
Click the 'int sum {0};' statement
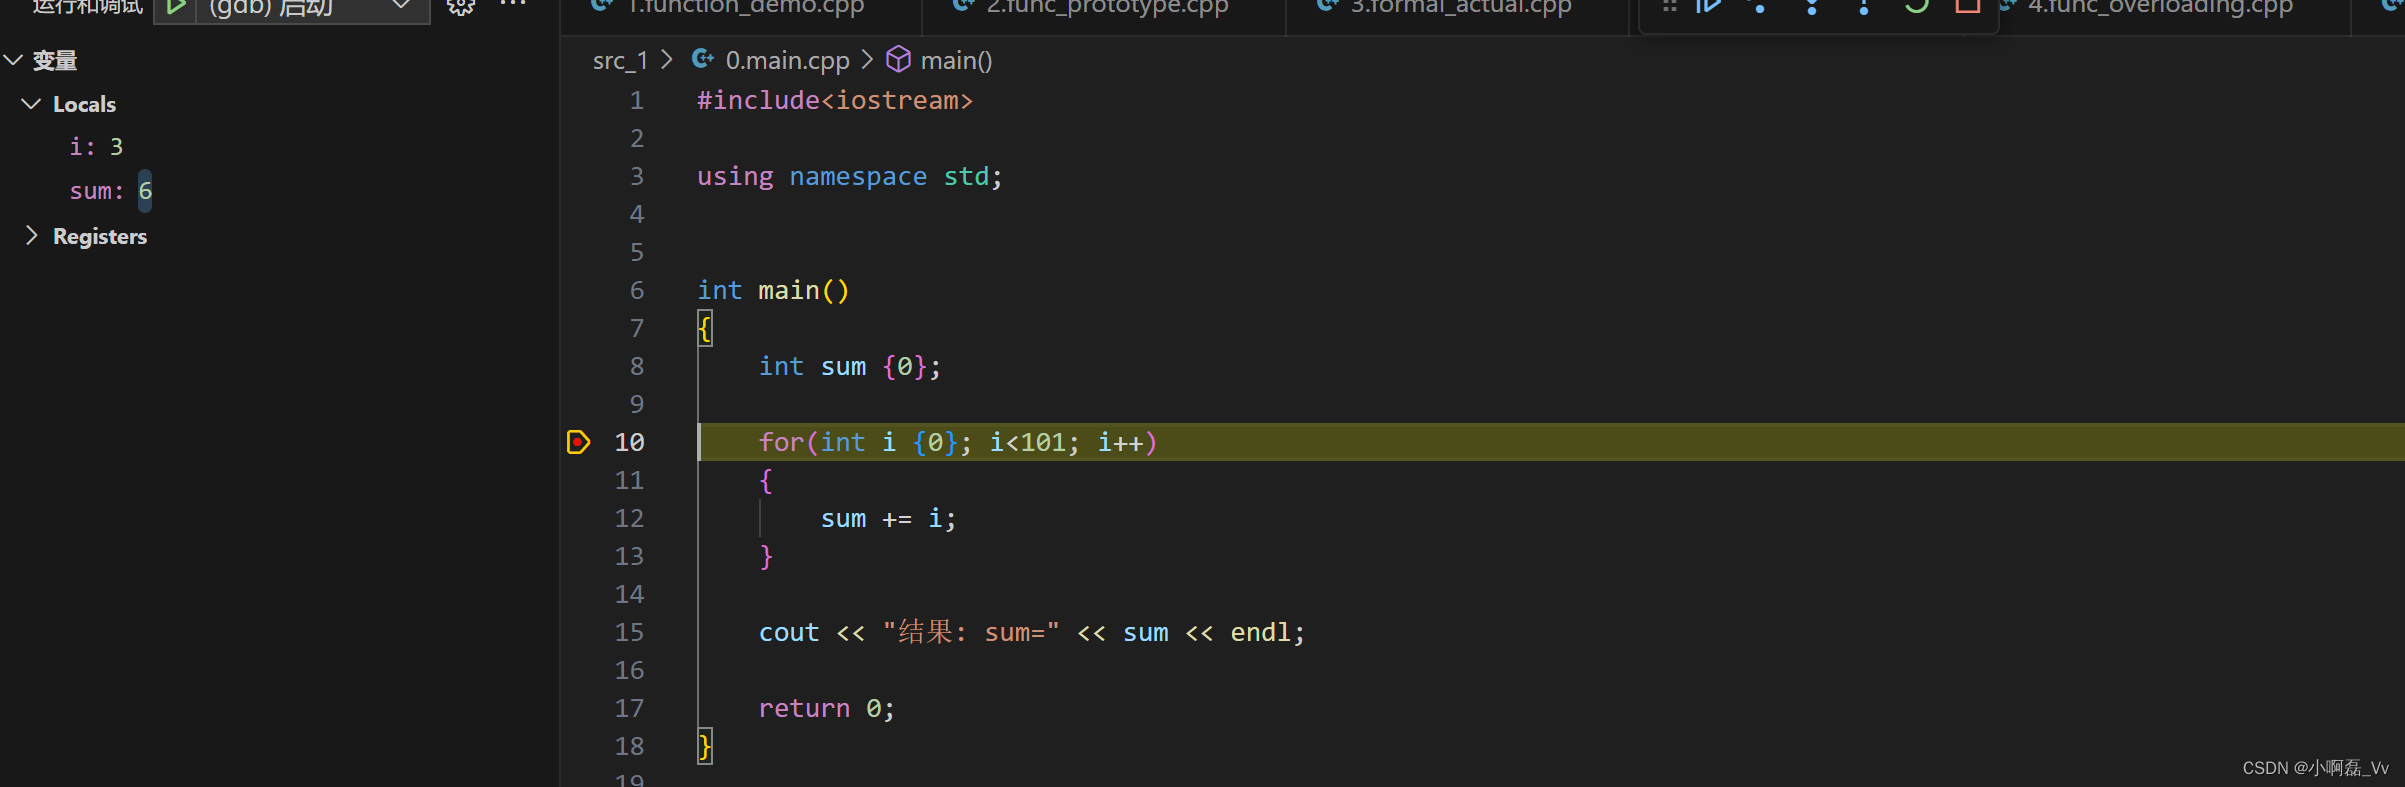850,367
